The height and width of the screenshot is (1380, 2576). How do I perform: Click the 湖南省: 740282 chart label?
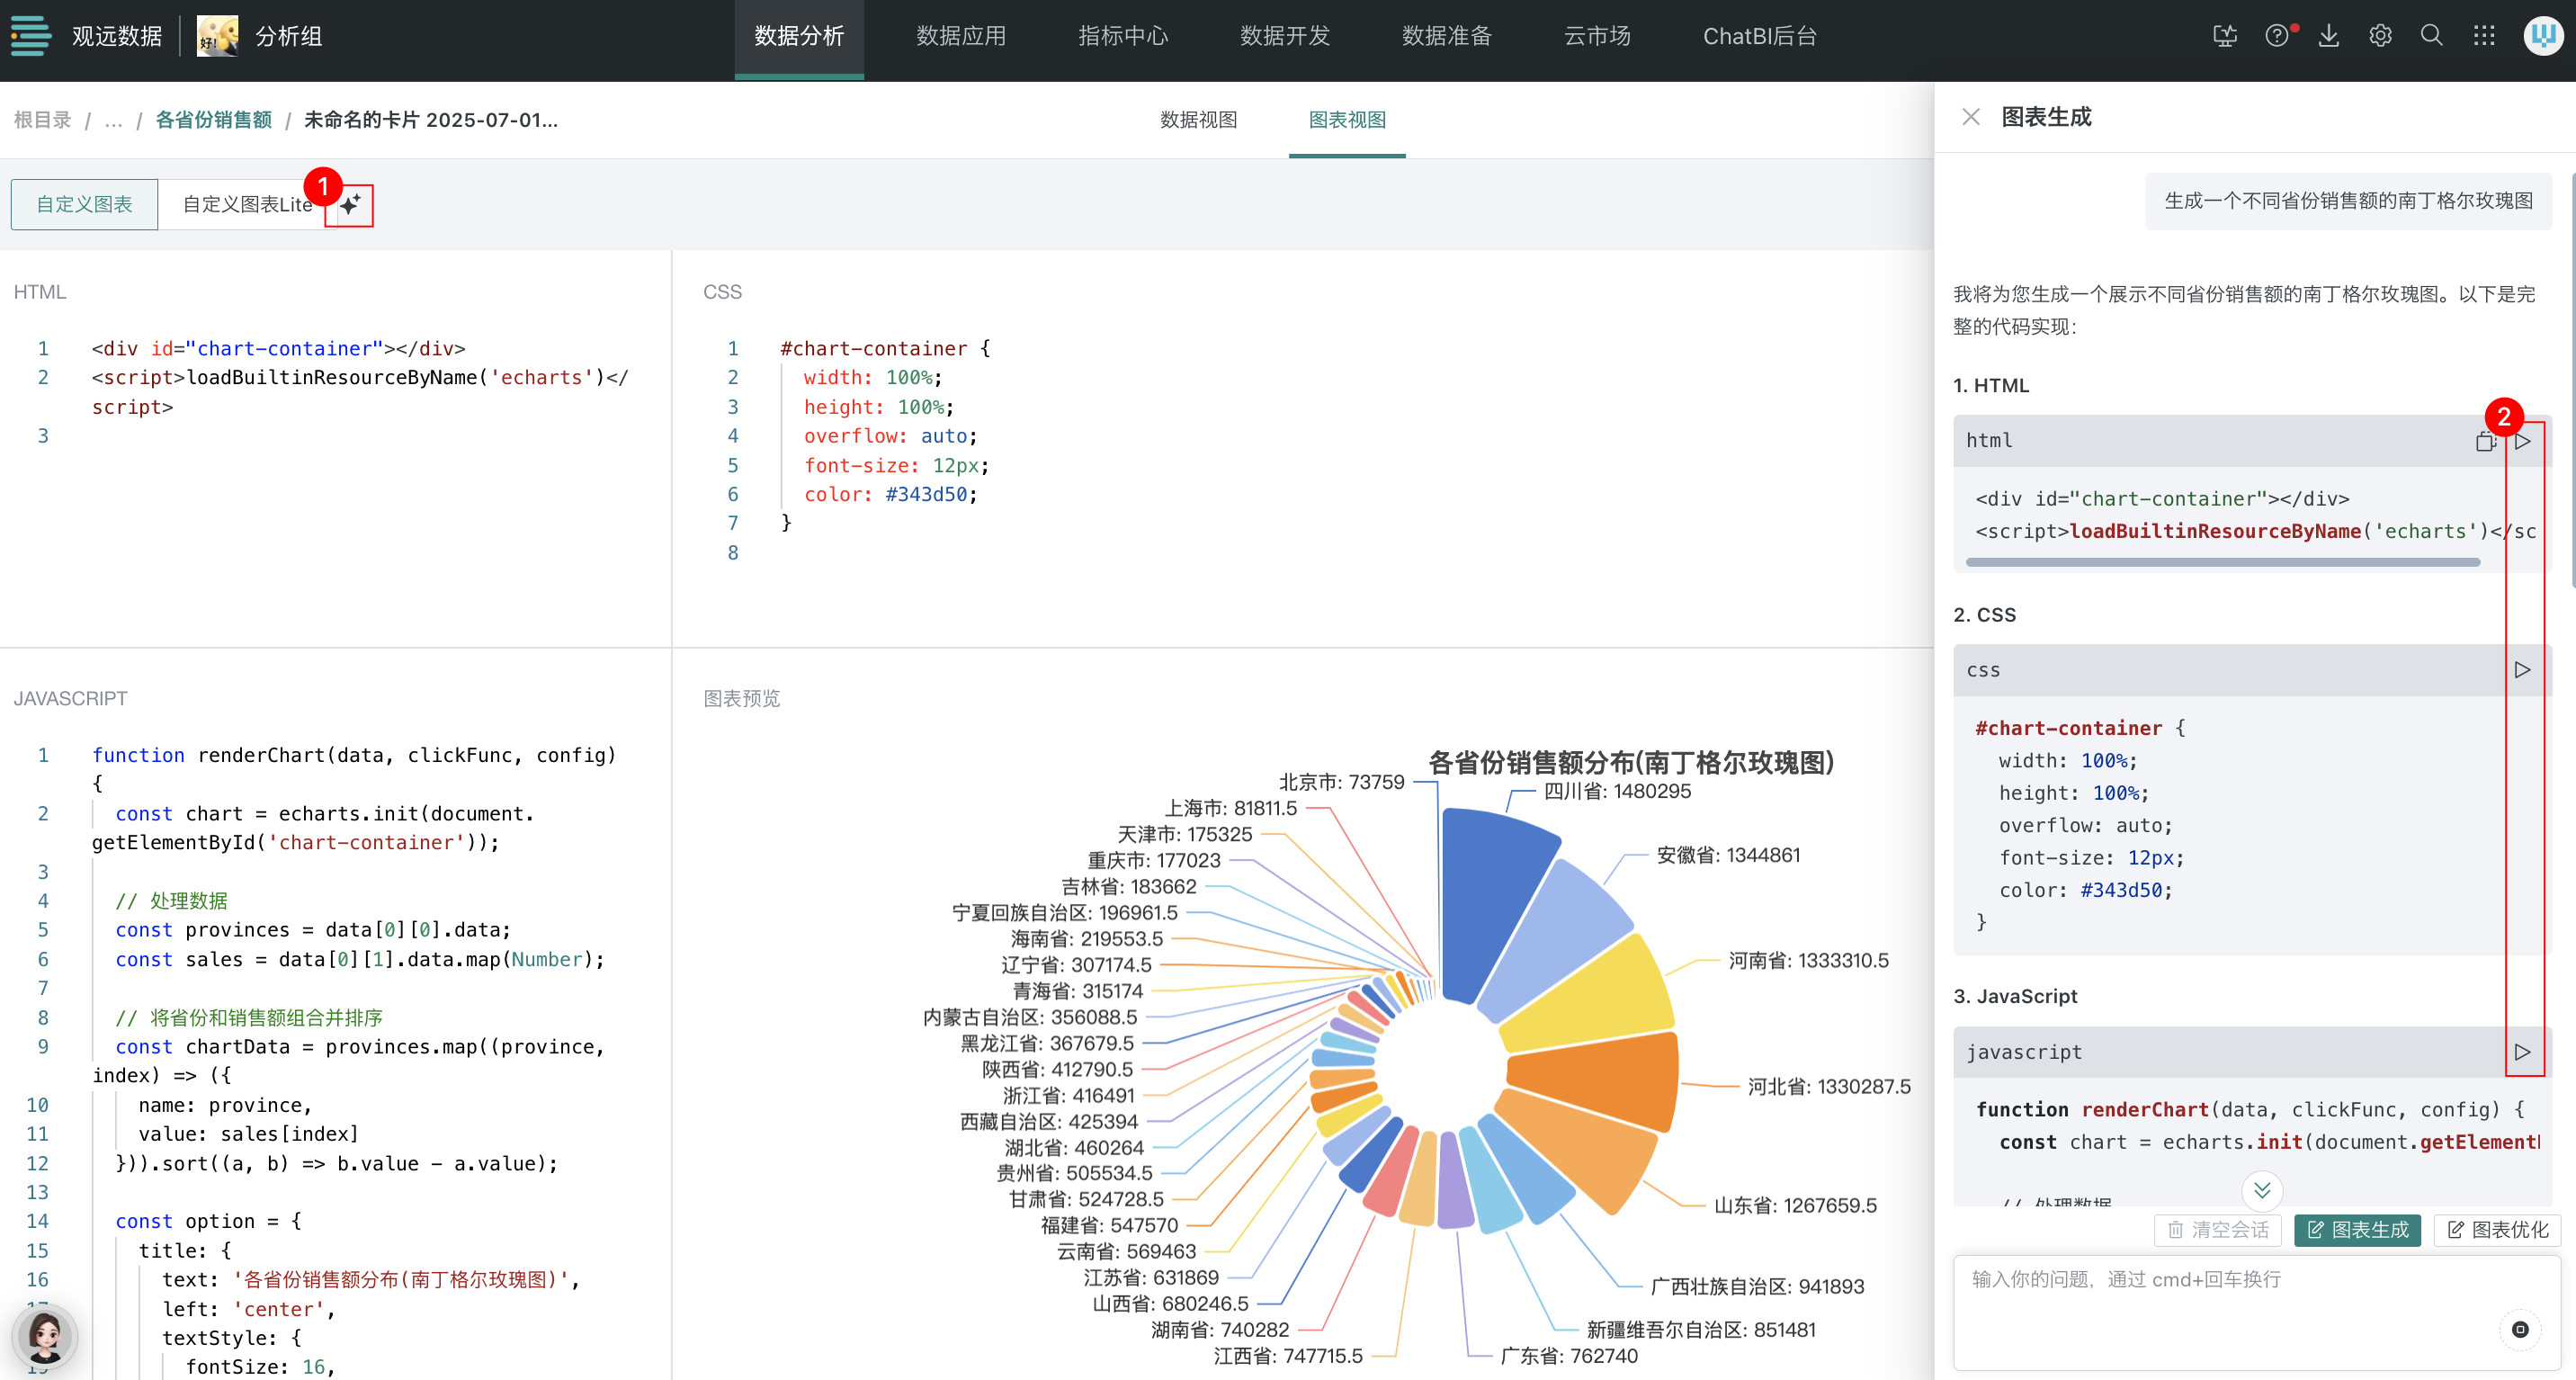pos(1220,1330)
